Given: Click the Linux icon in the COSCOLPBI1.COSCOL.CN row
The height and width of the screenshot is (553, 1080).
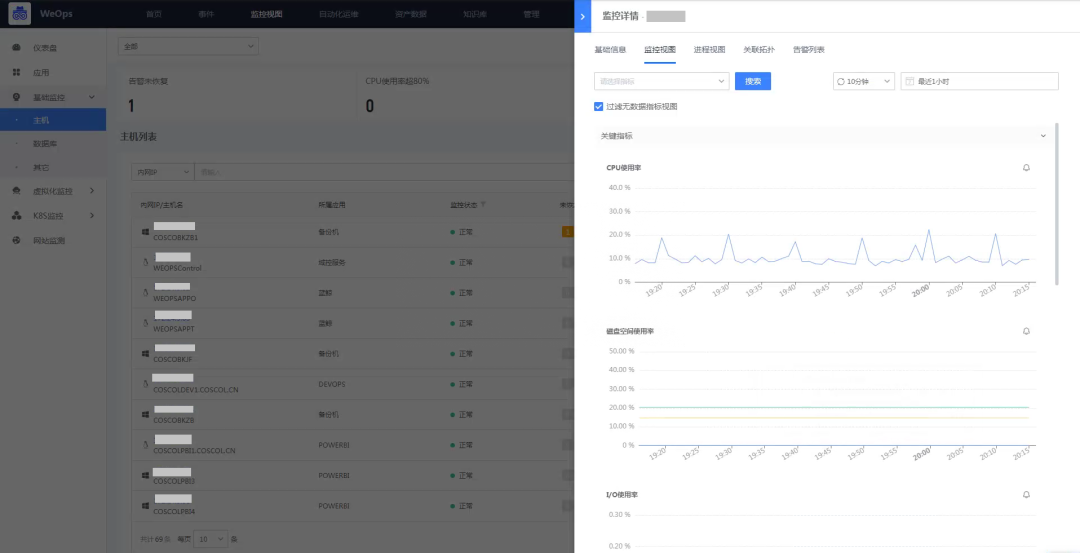Looking at the screenshot, I should (146, 445).
